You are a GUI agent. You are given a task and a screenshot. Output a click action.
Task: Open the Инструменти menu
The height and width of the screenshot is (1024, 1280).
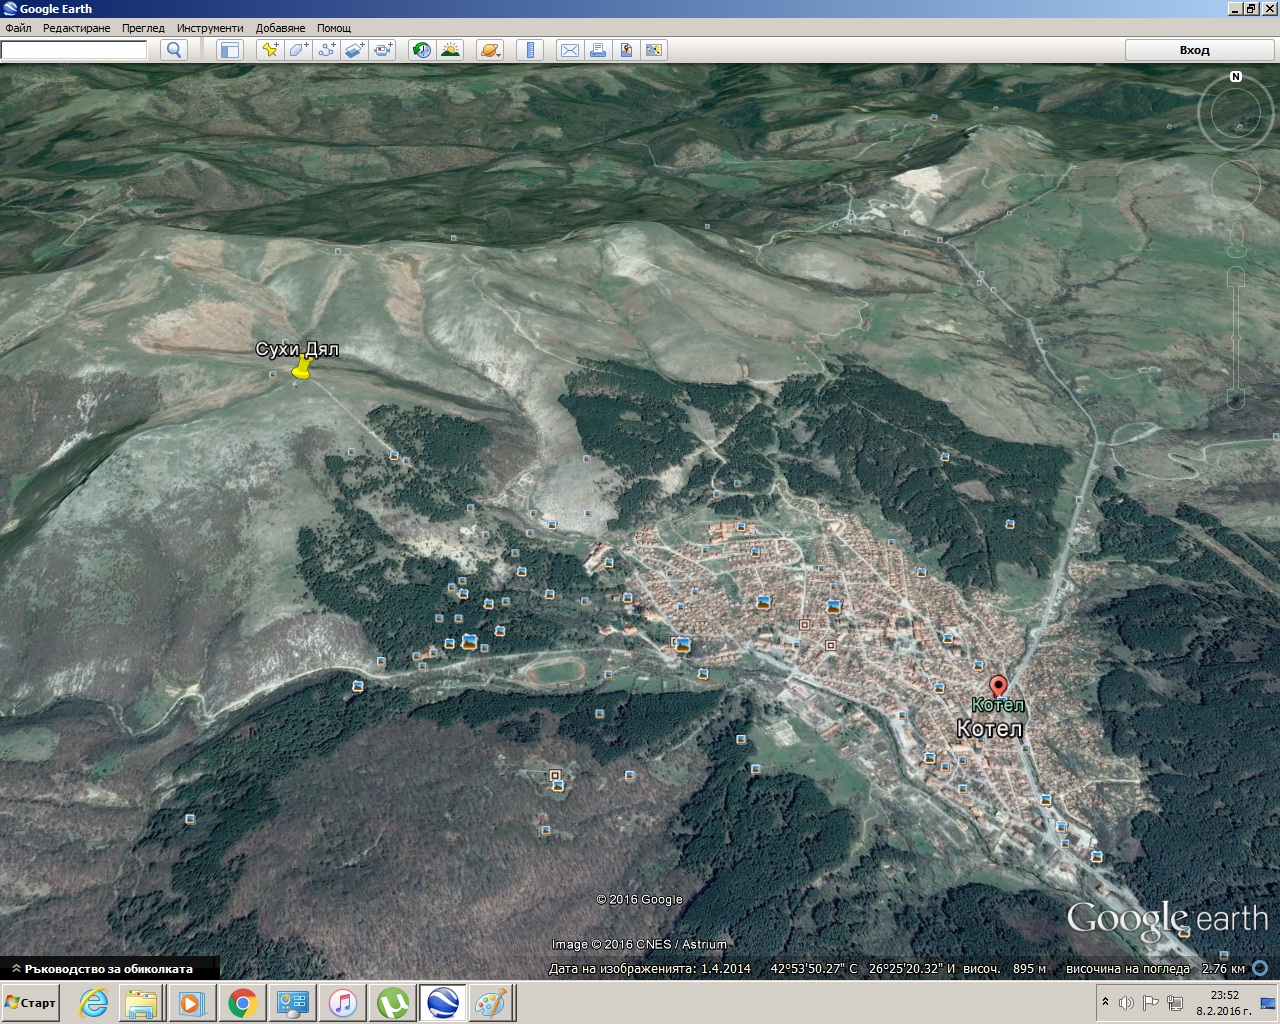click(210, 28)
